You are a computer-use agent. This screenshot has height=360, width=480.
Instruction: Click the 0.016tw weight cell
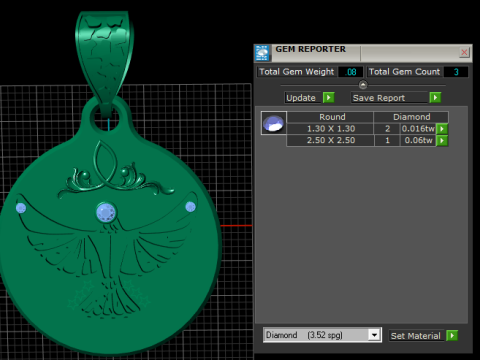(418, 129)
